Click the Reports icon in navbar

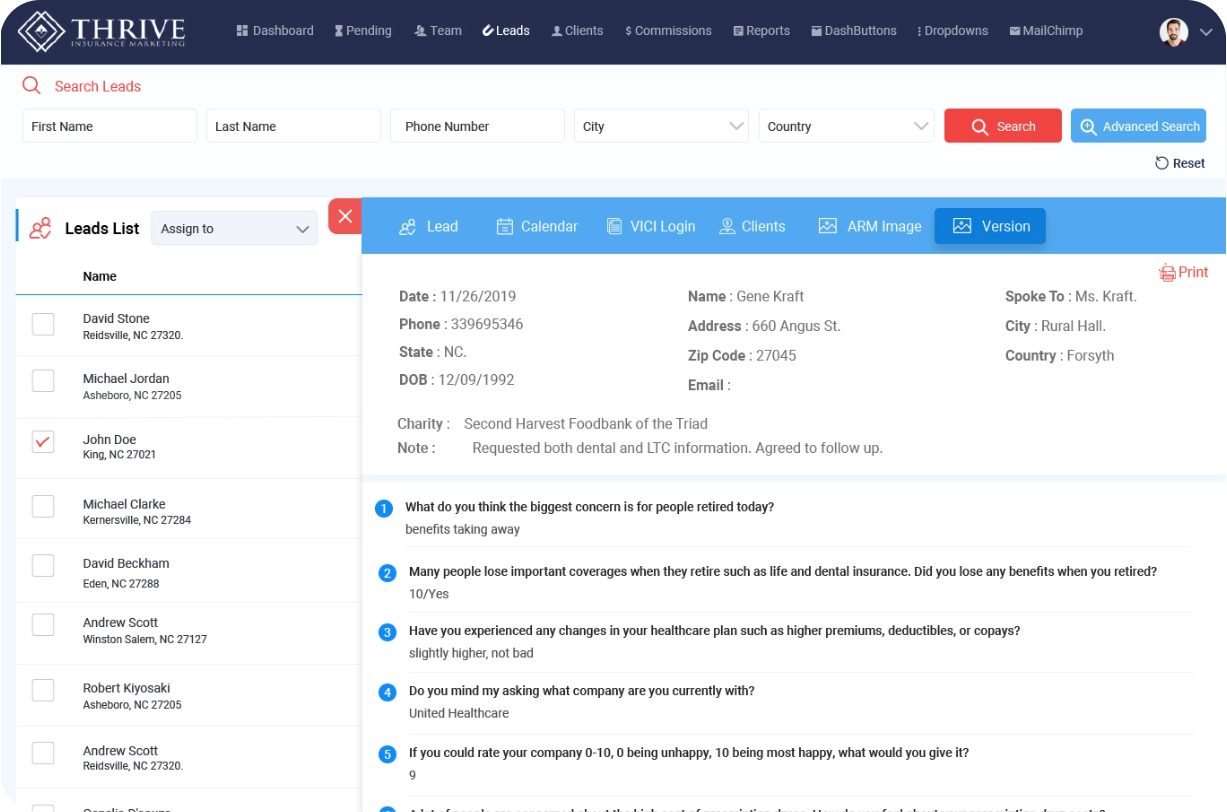[738, 31]
